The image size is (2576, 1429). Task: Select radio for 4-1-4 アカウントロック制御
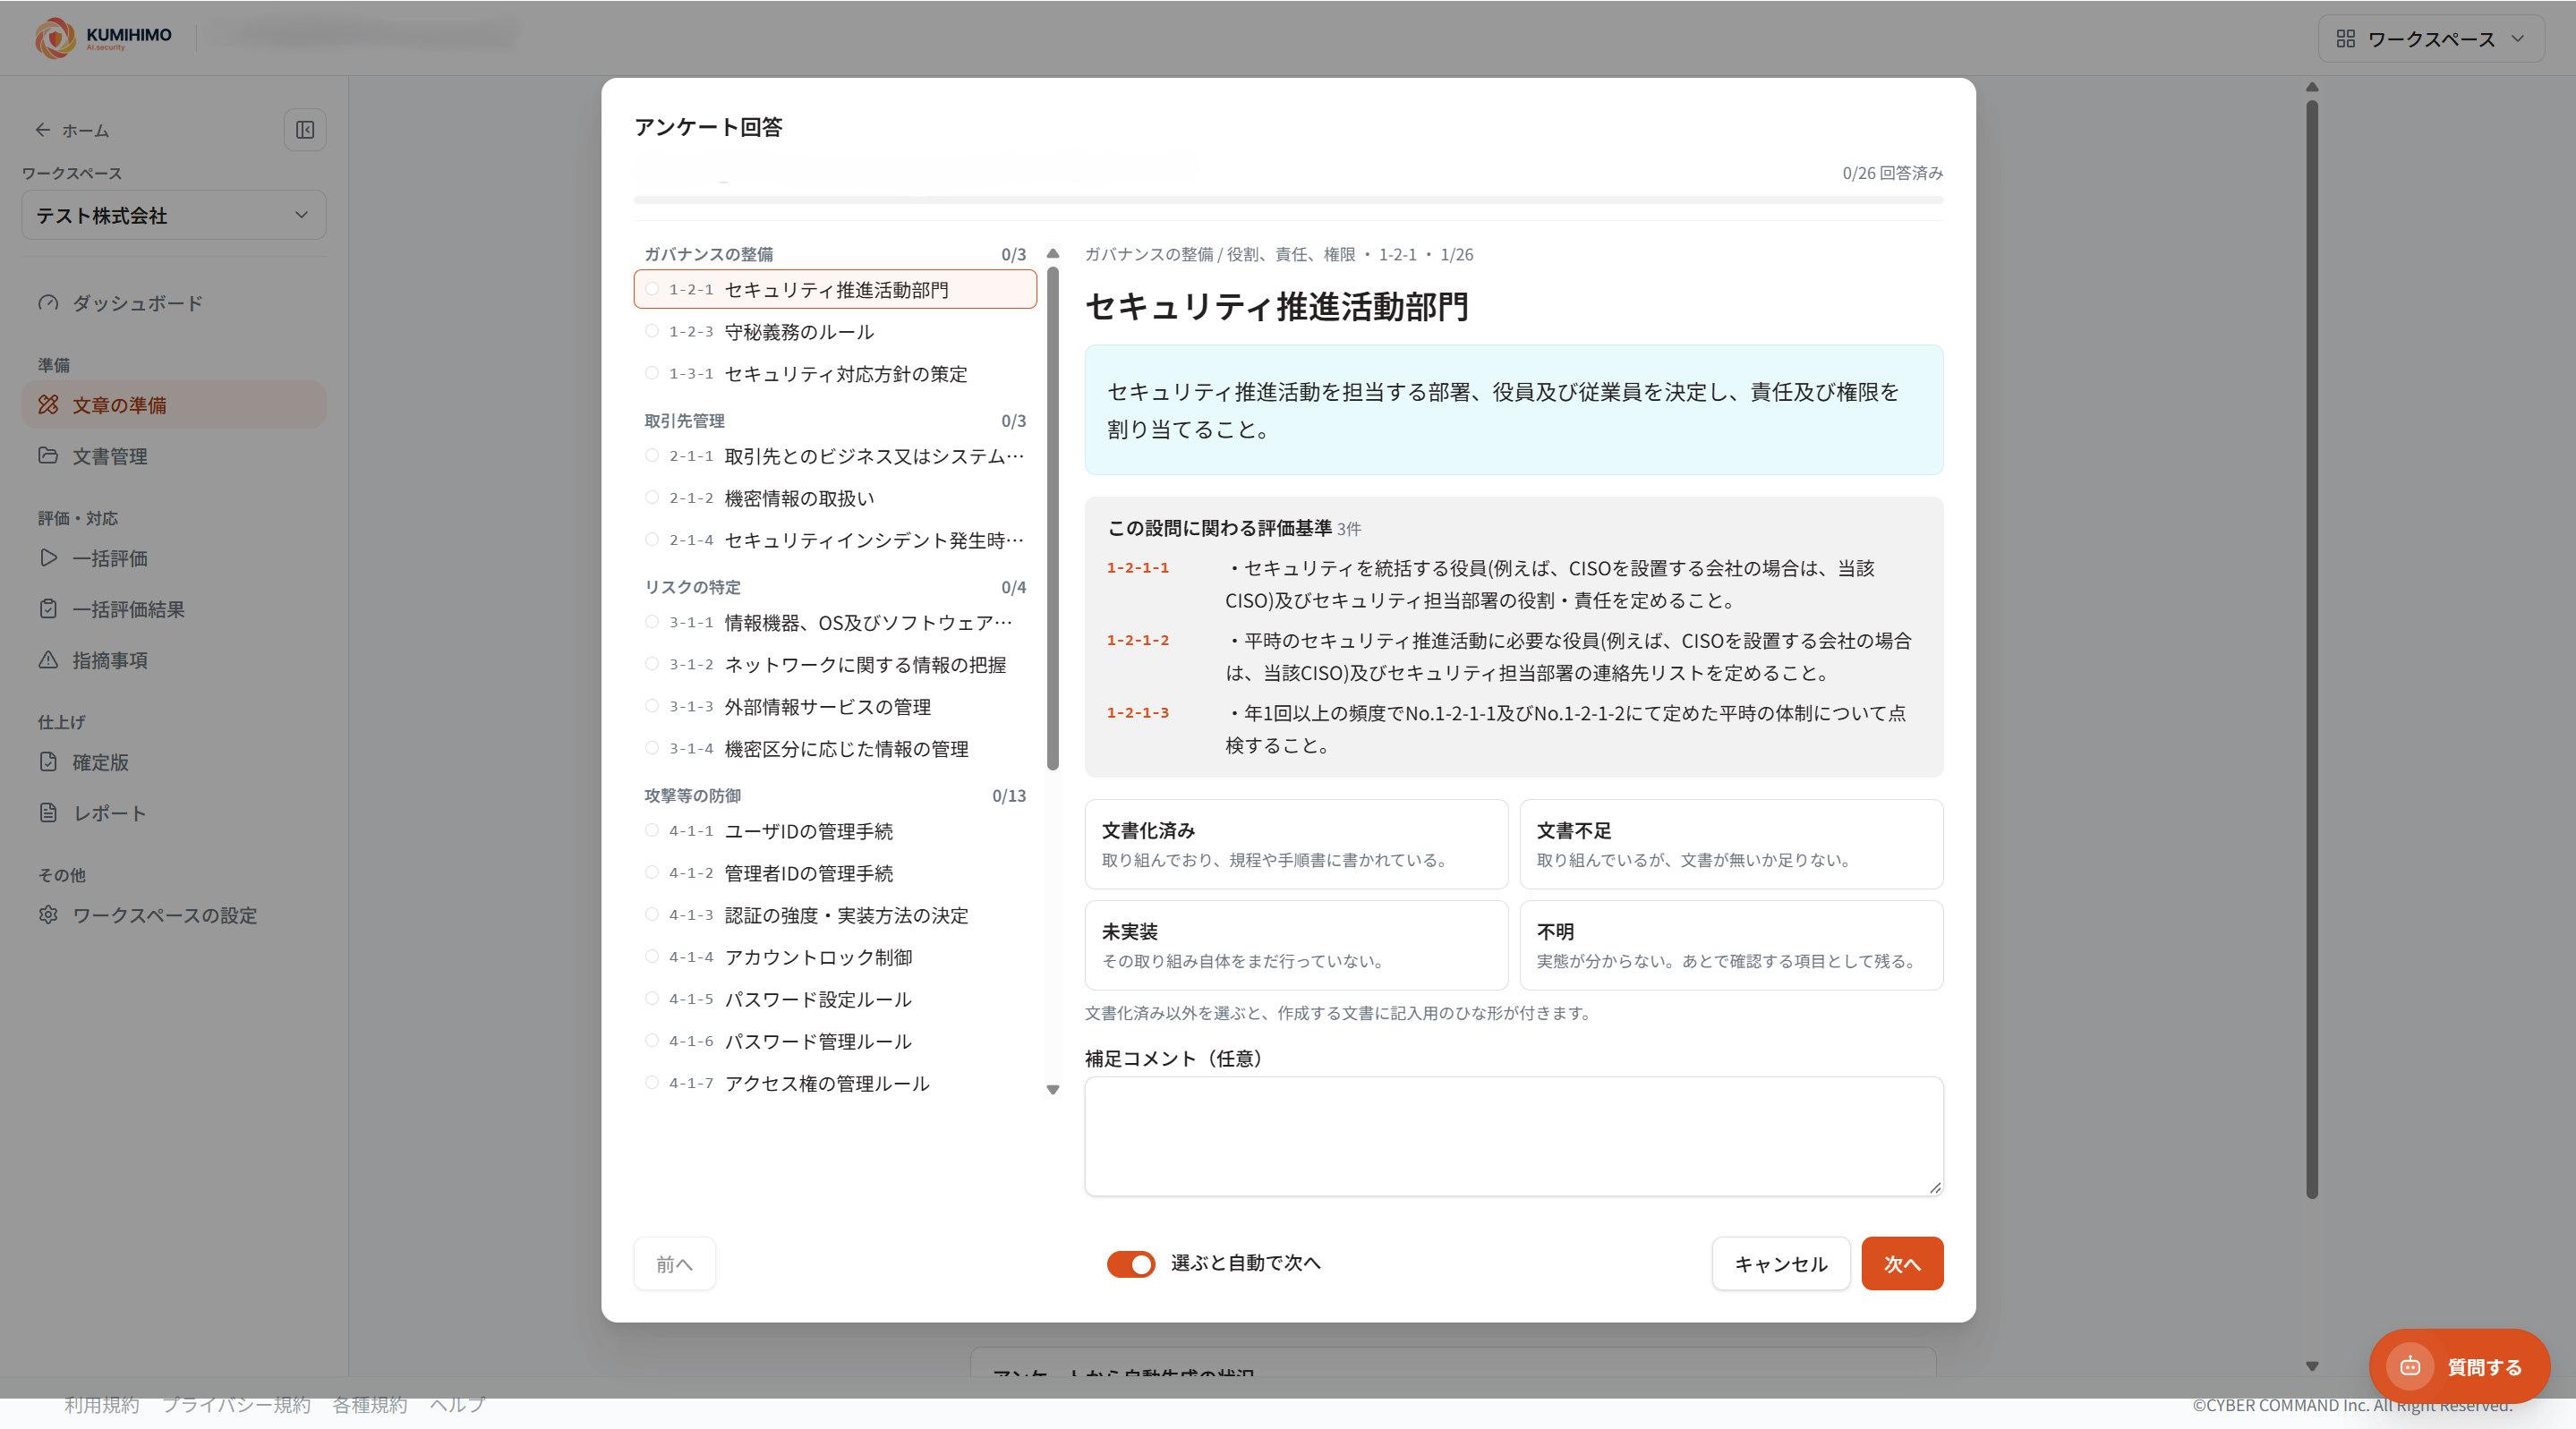coord(652,957)
